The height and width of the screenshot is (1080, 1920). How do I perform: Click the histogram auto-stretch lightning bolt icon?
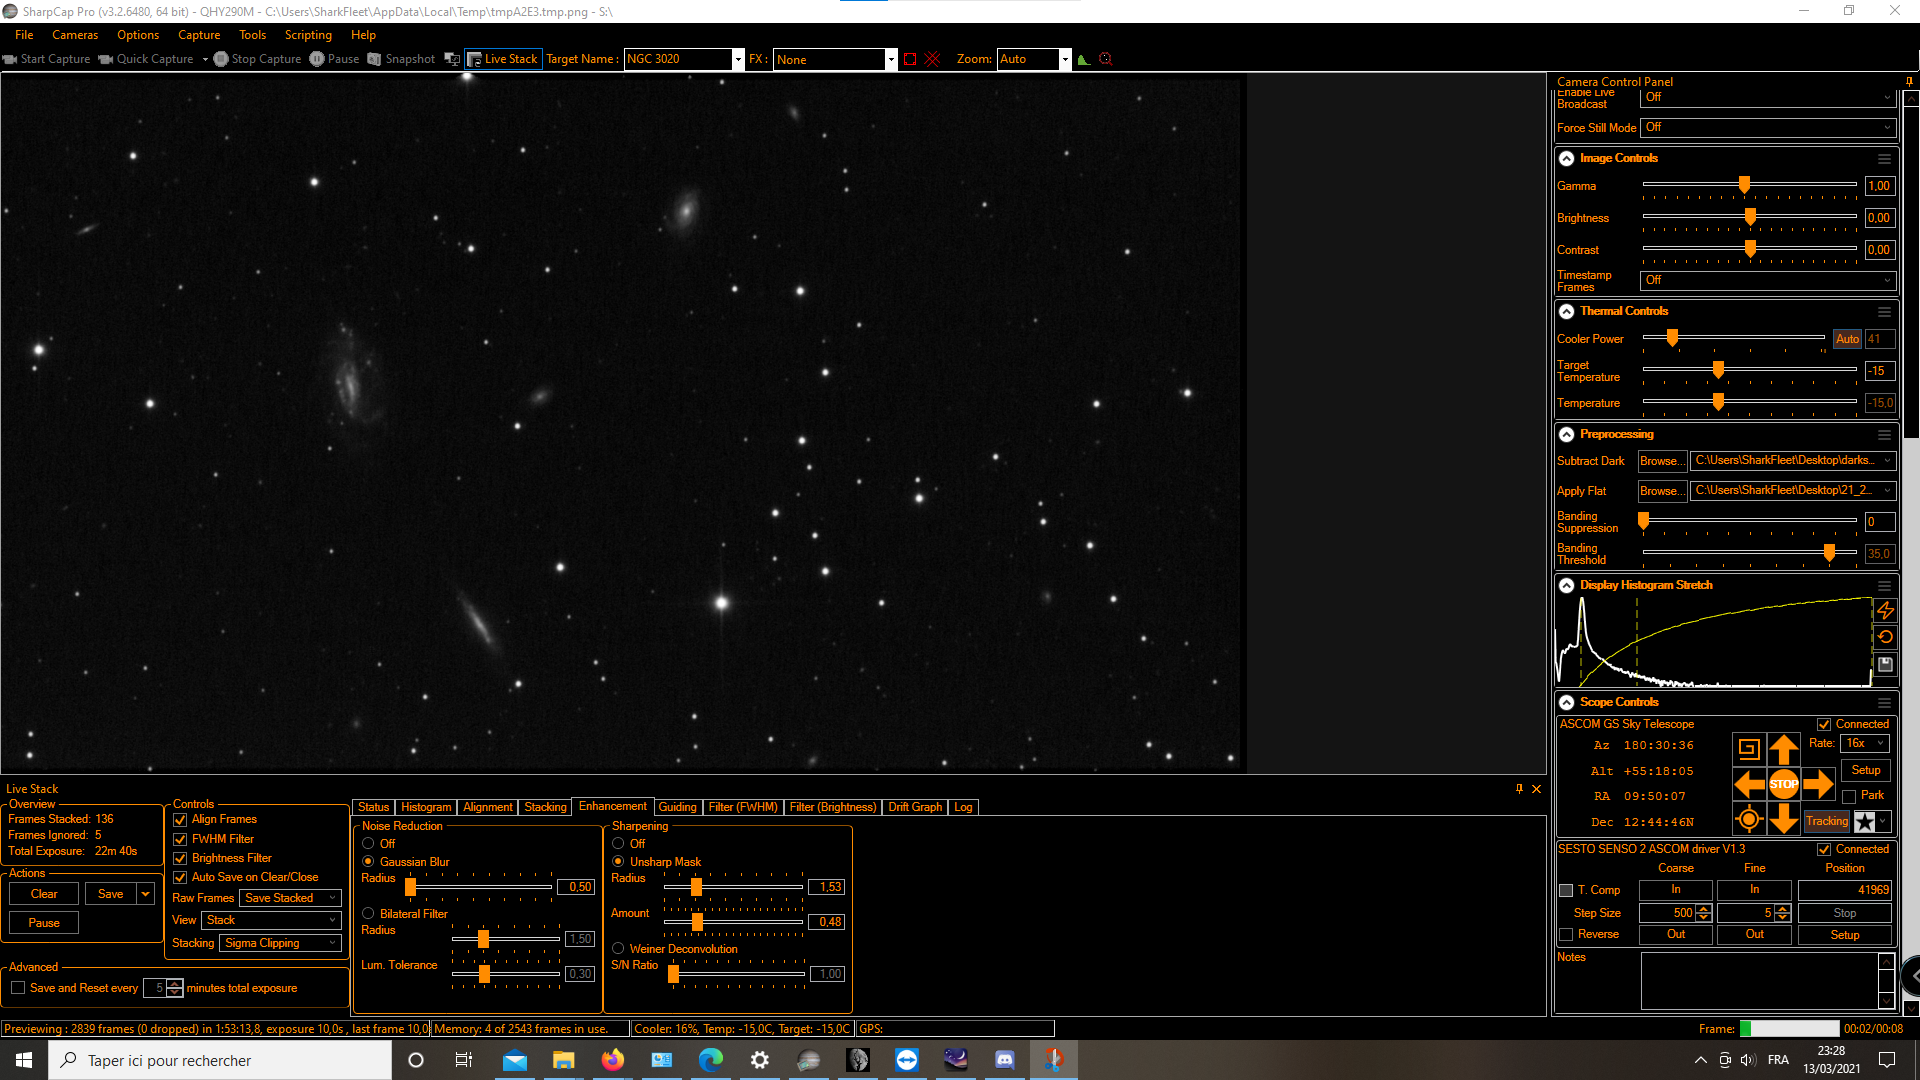[x=1885, y=610]
